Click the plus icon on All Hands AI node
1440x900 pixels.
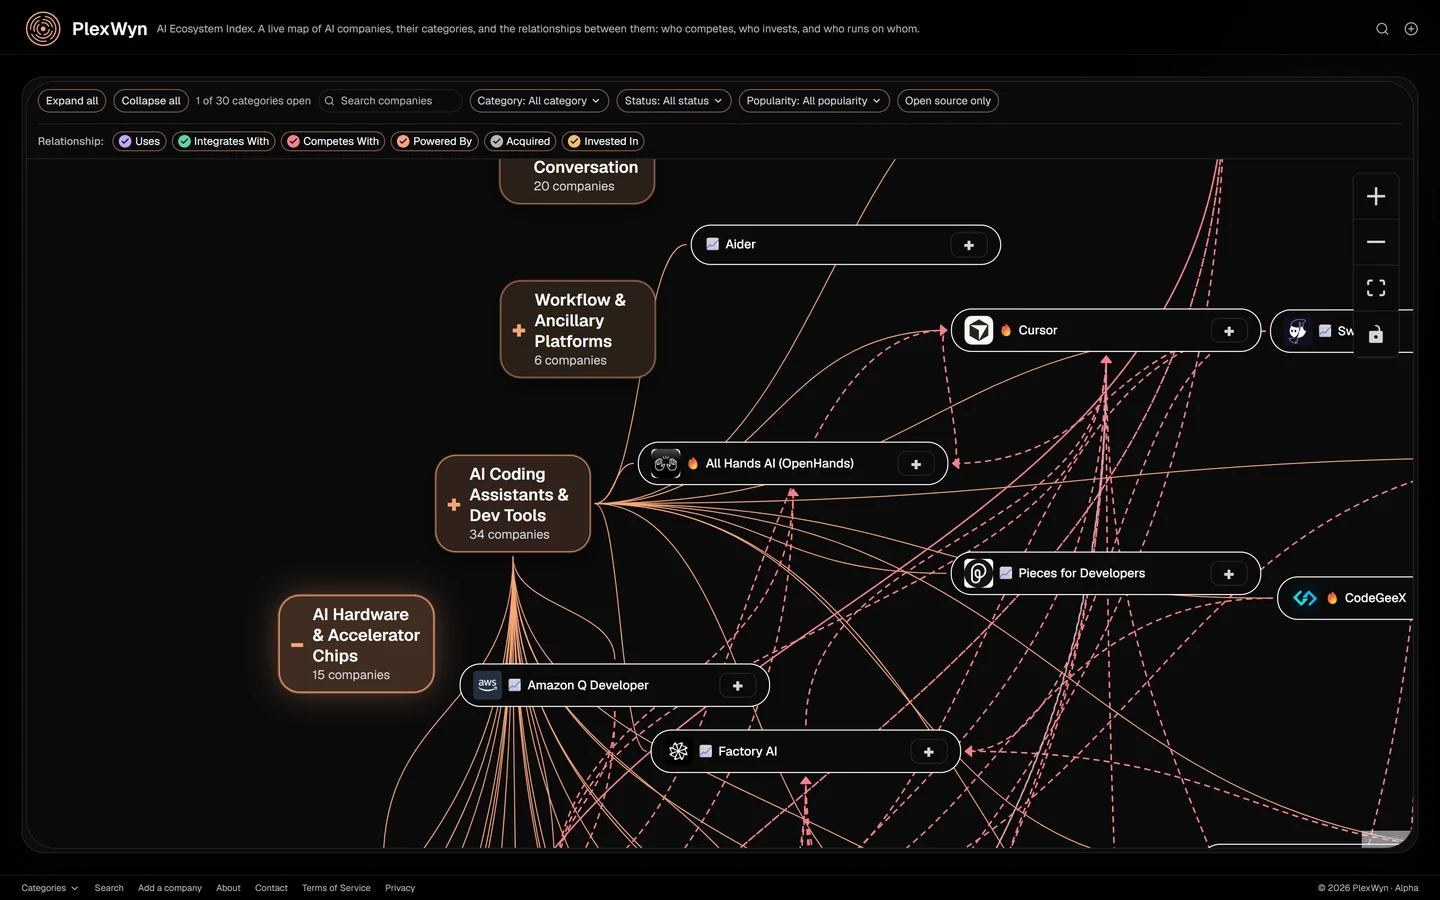point(916,464)
